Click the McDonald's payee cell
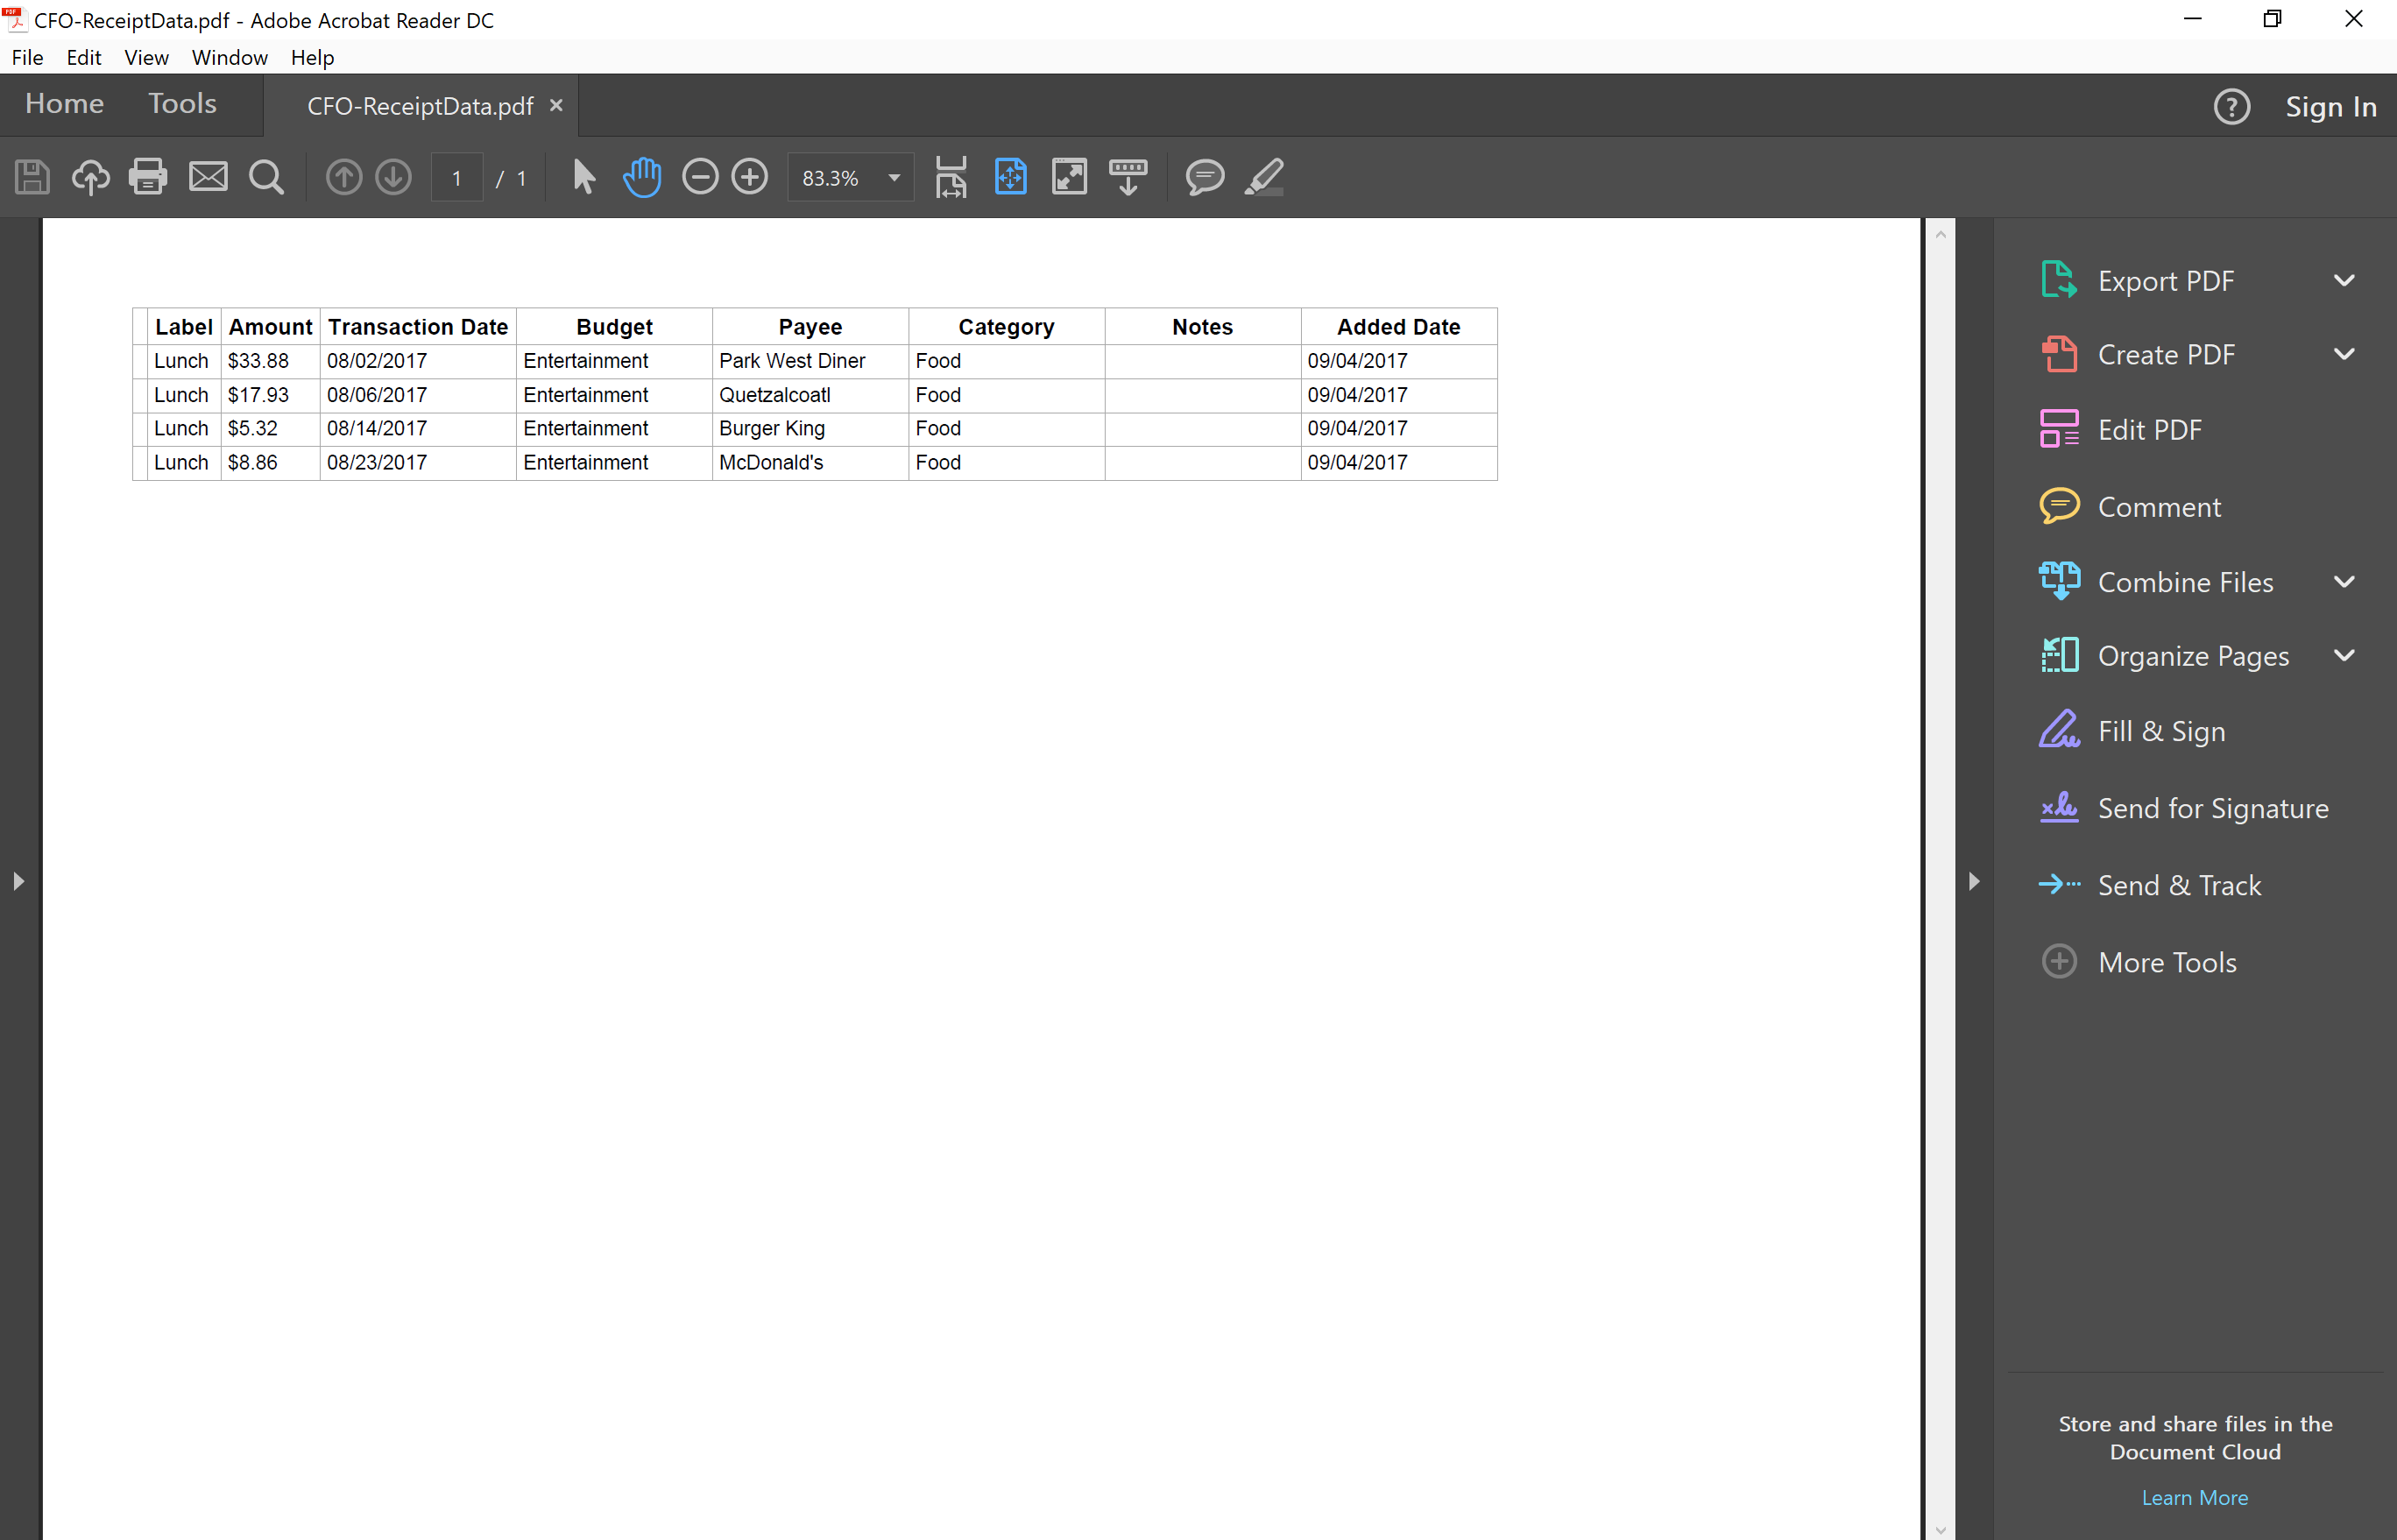 810,462
